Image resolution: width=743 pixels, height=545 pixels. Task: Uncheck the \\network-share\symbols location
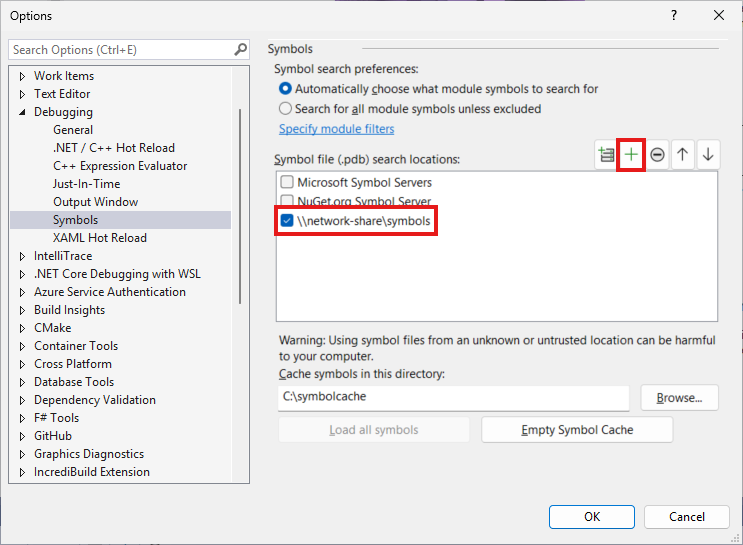[287, 221]
